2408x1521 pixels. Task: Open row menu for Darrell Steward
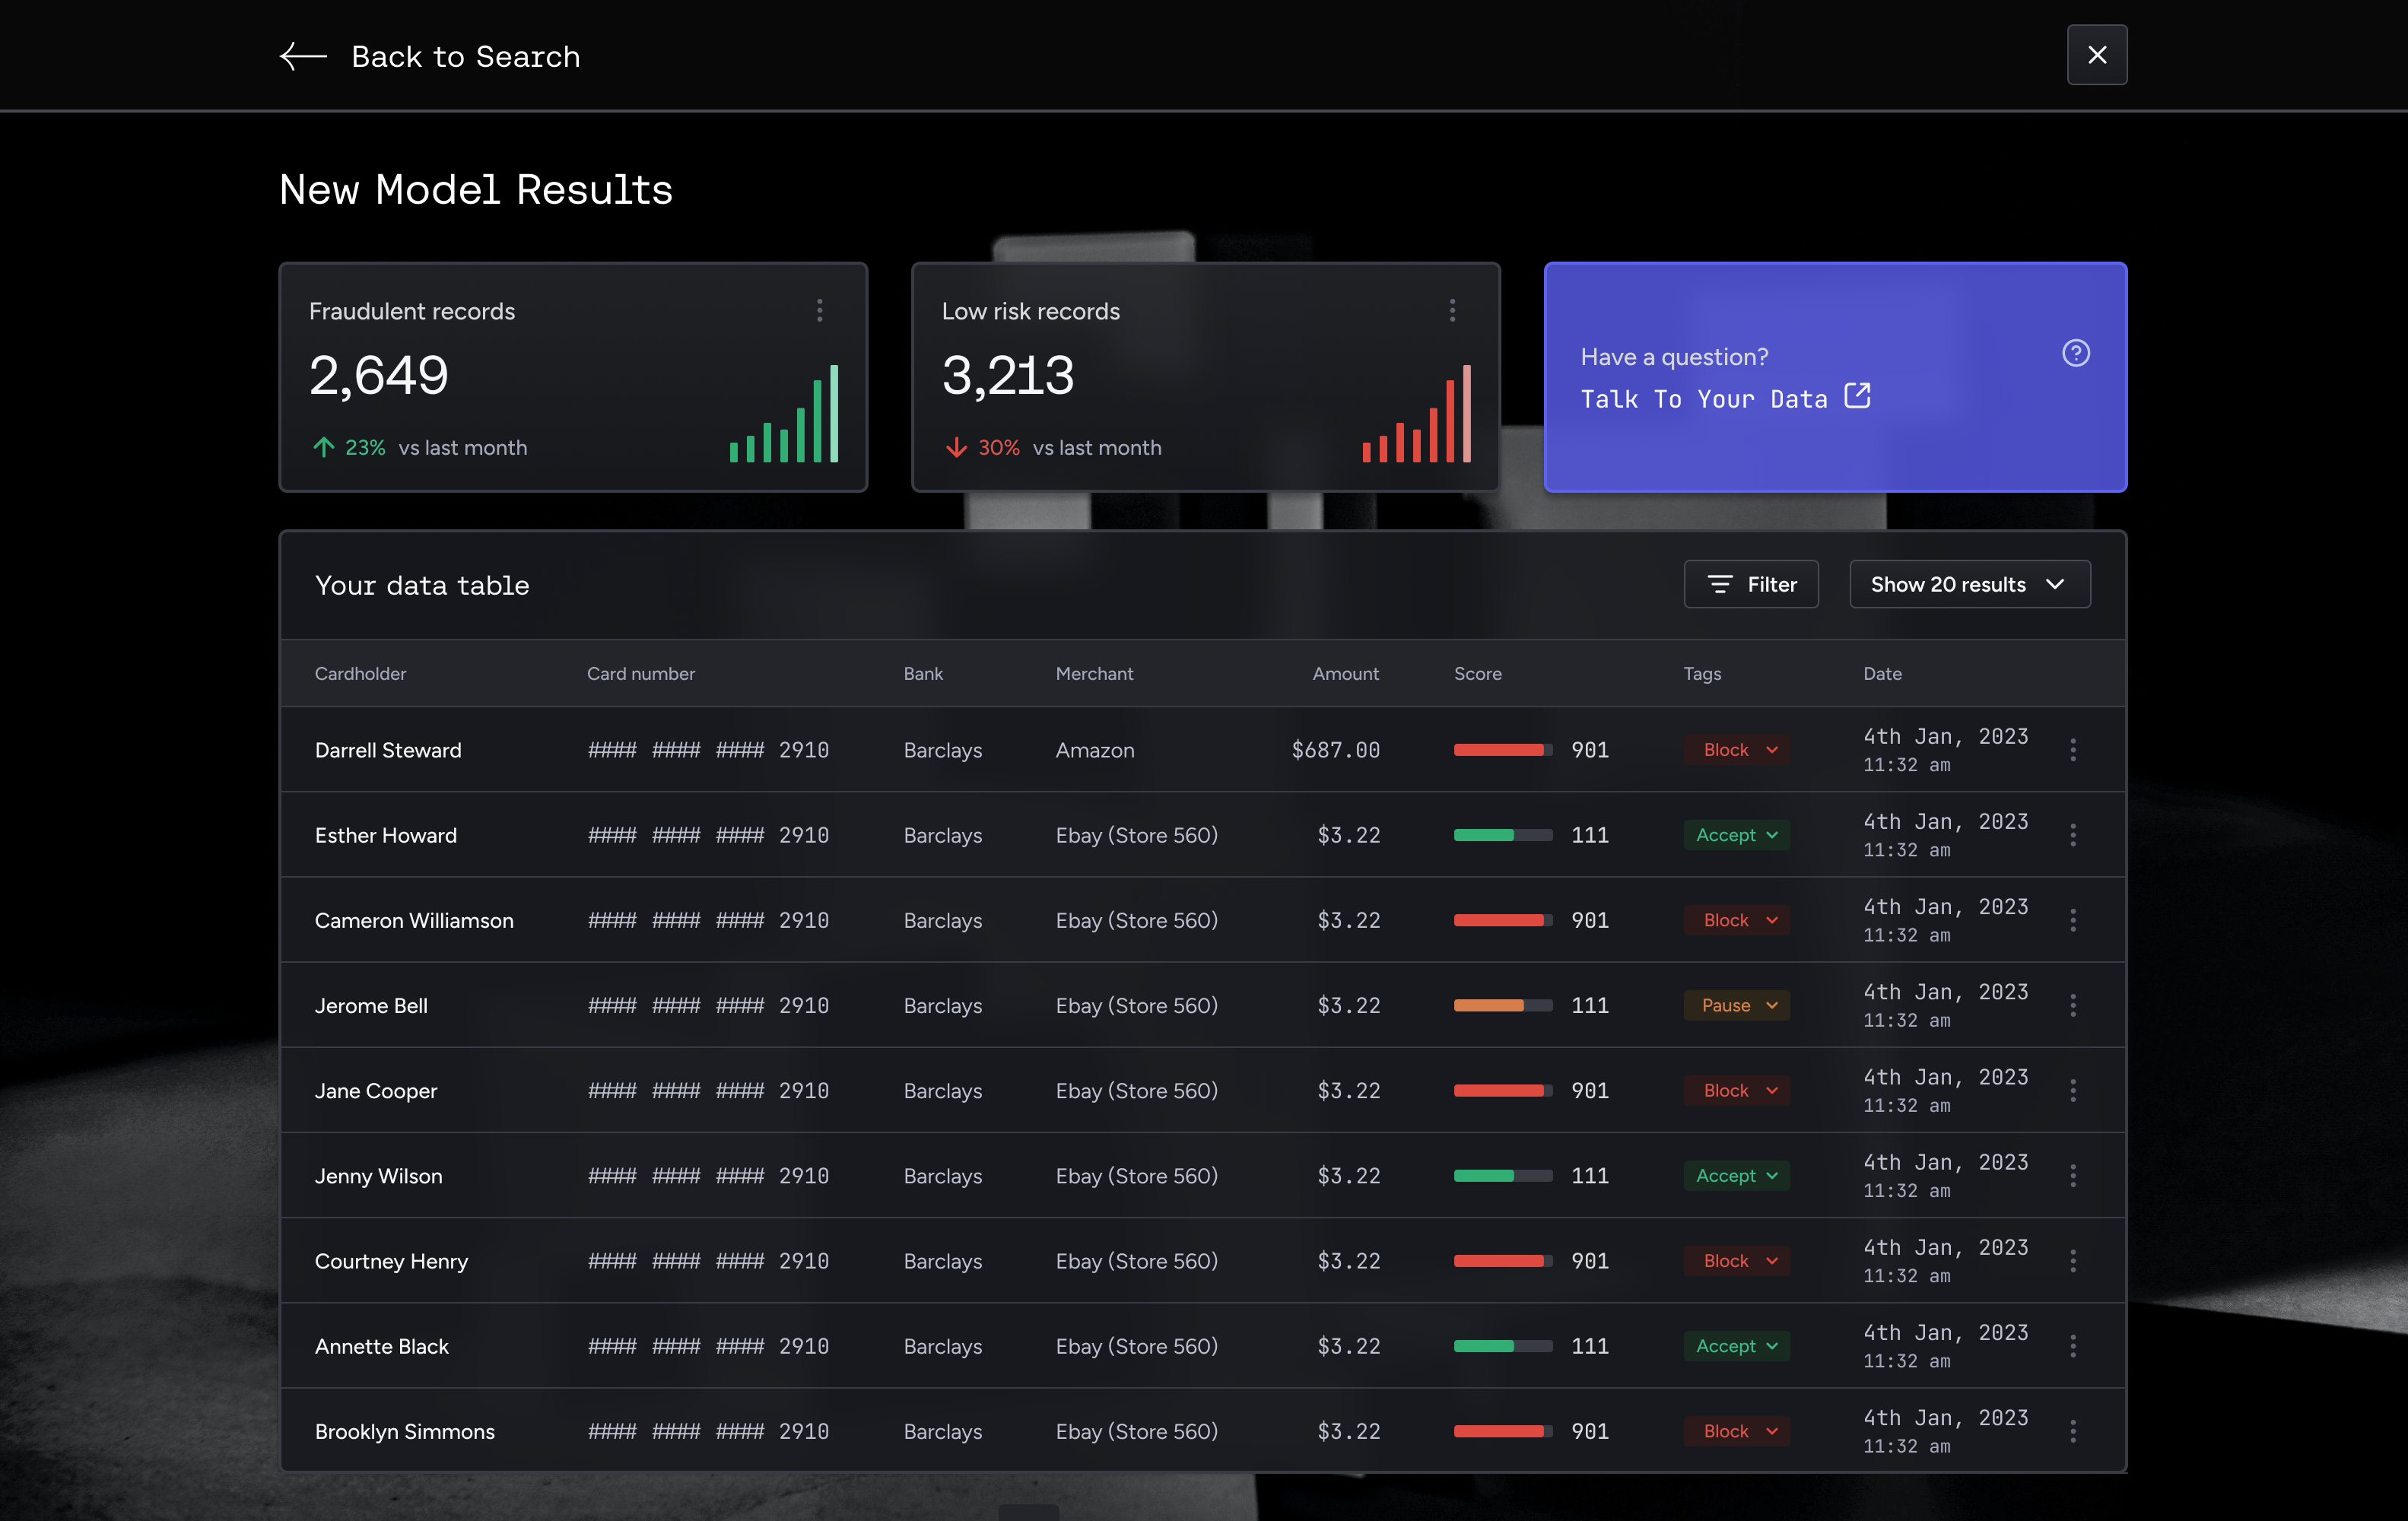point(2073,750)
